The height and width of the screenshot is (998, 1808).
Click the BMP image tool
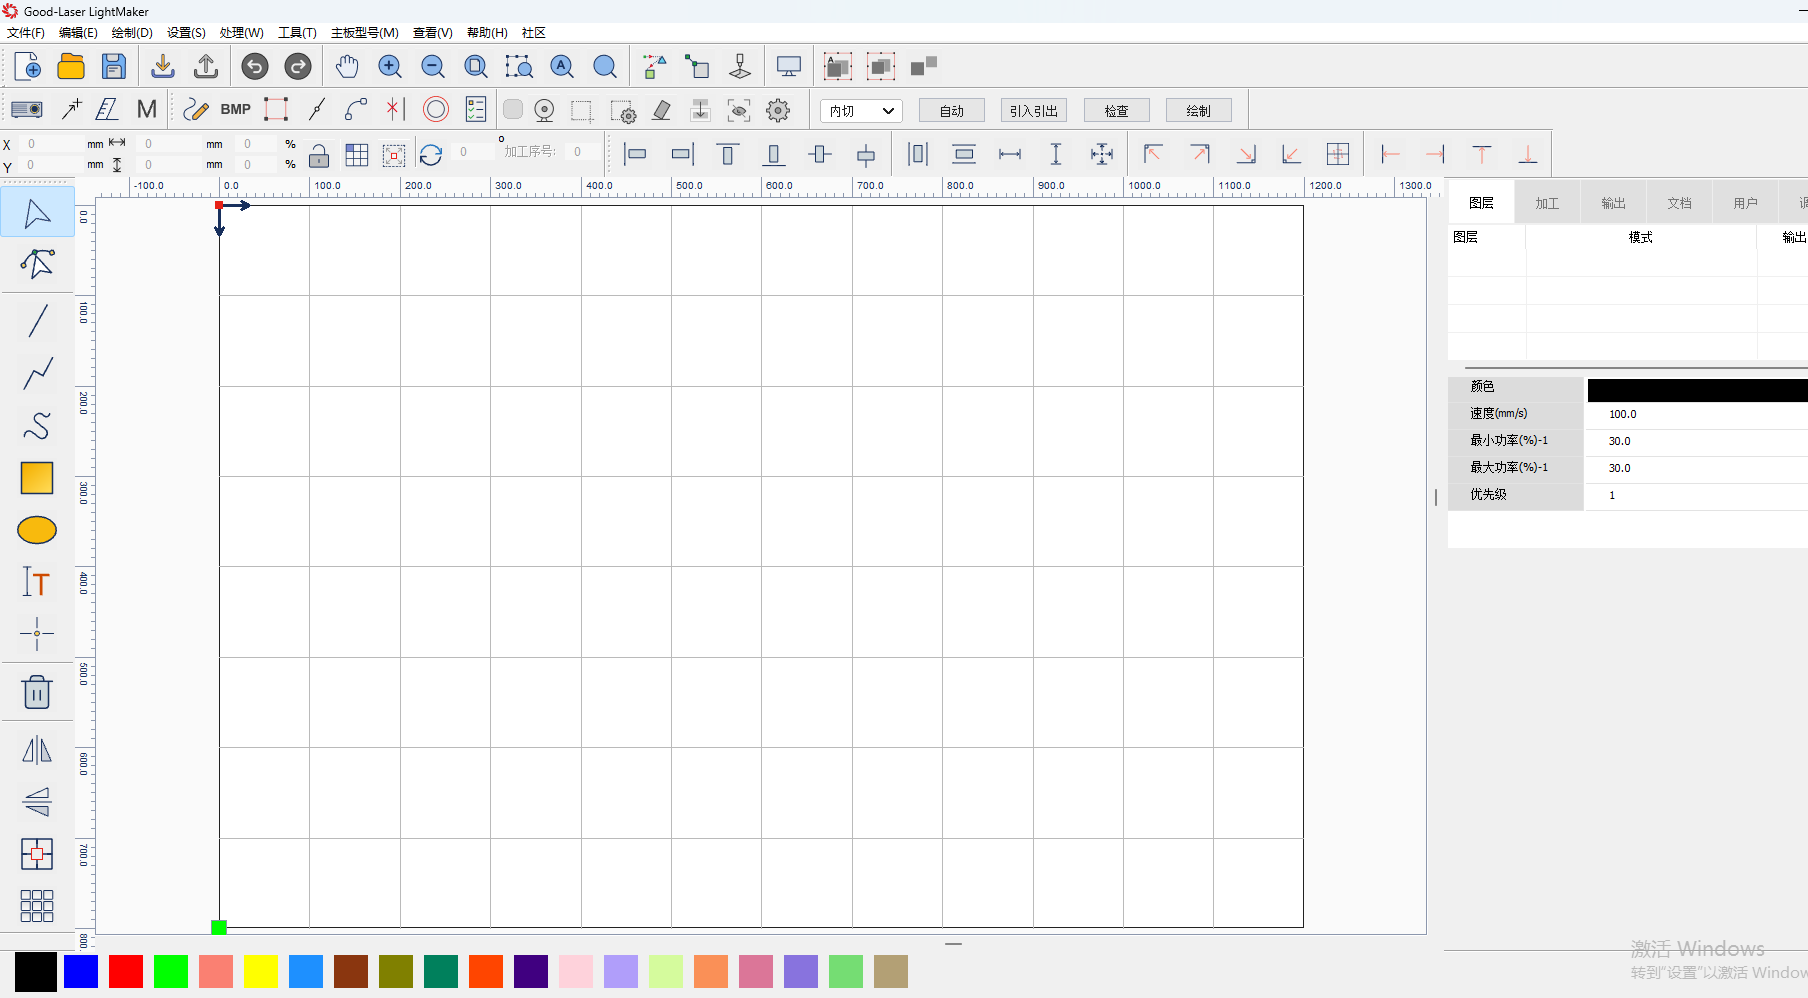[235, 110]
